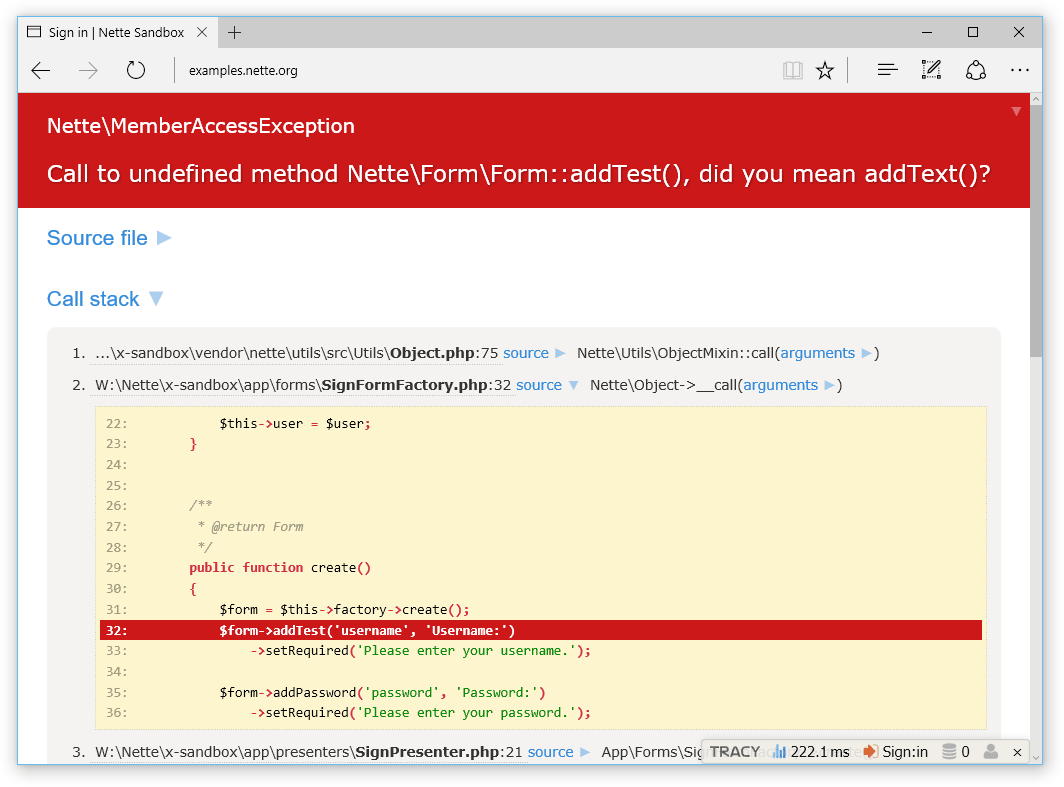
Task: Click highlighted line 32 addTest code
Action: click(541, 630)
